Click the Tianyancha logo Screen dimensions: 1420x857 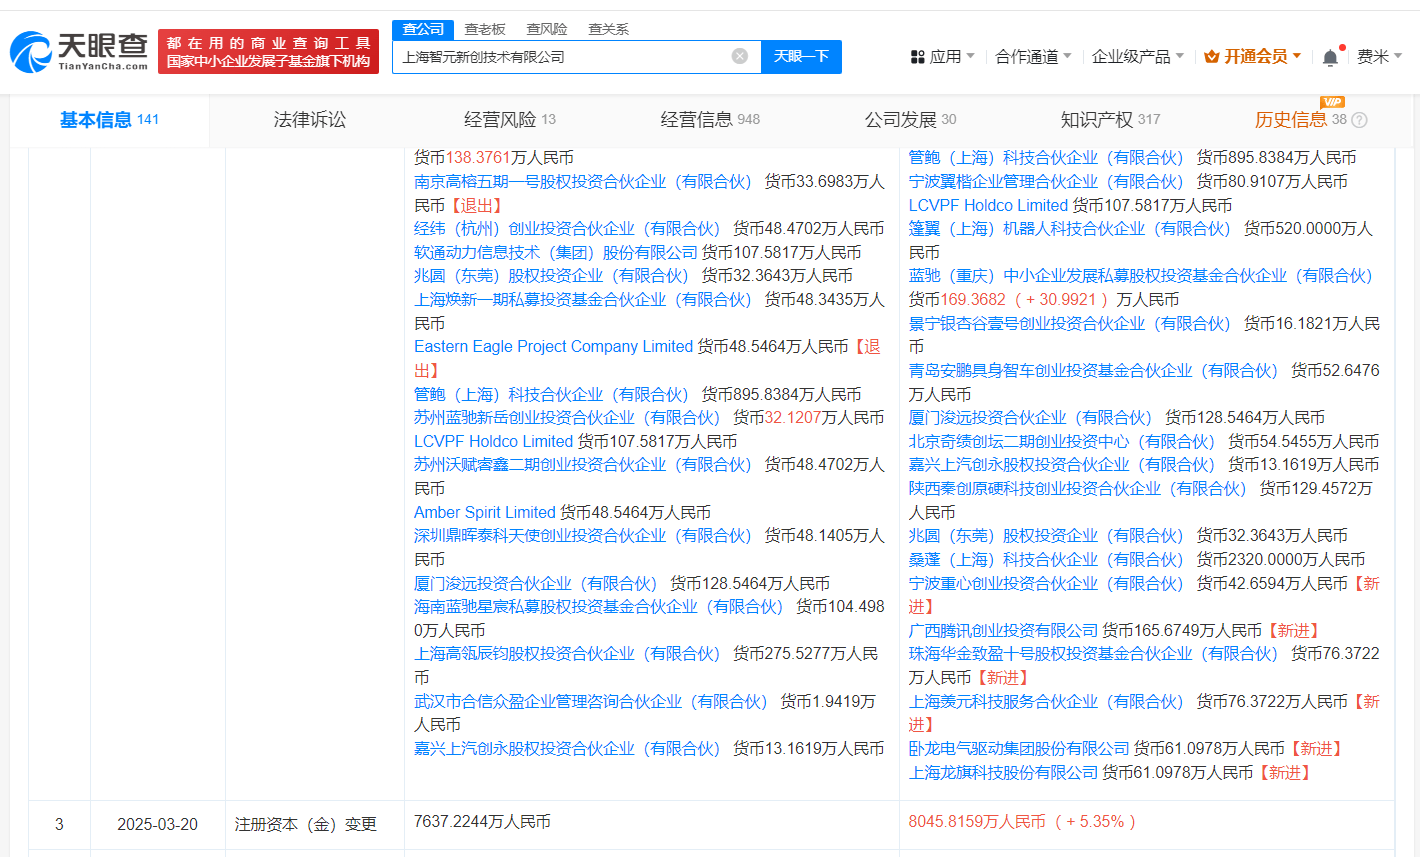79,51
